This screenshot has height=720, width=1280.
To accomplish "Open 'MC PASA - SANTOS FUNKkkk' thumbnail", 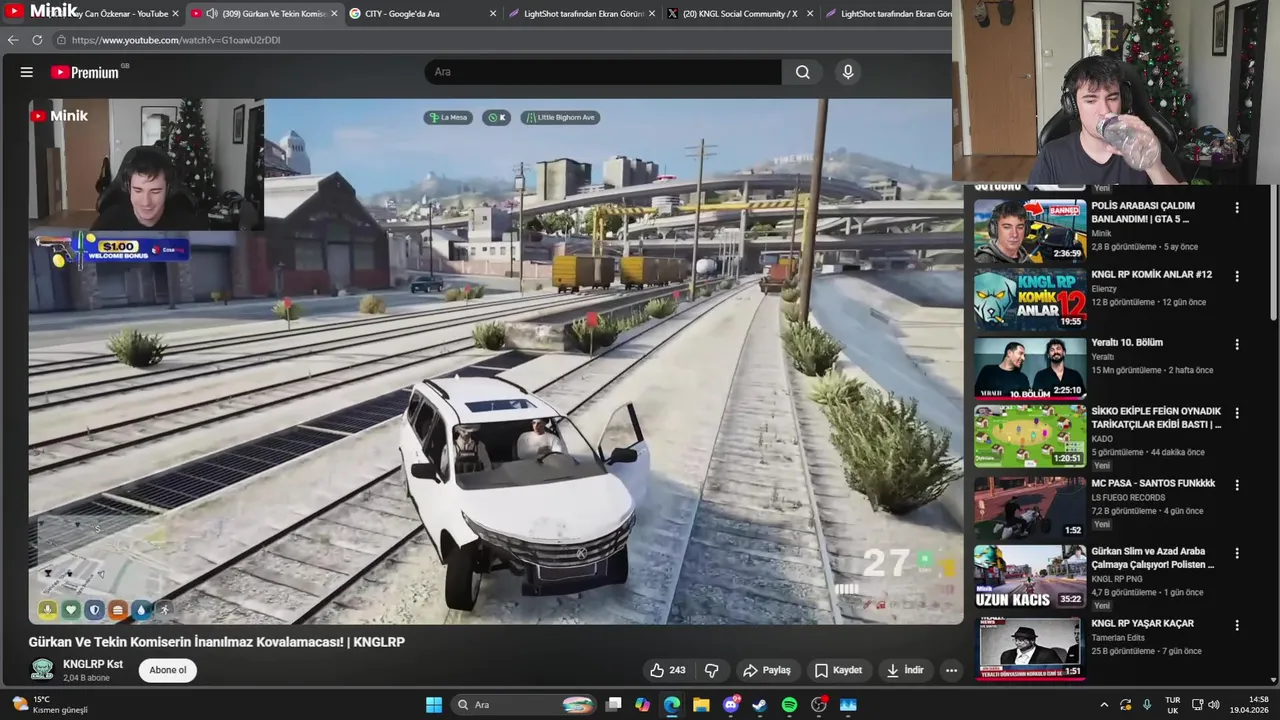I will coord(1030,508).
